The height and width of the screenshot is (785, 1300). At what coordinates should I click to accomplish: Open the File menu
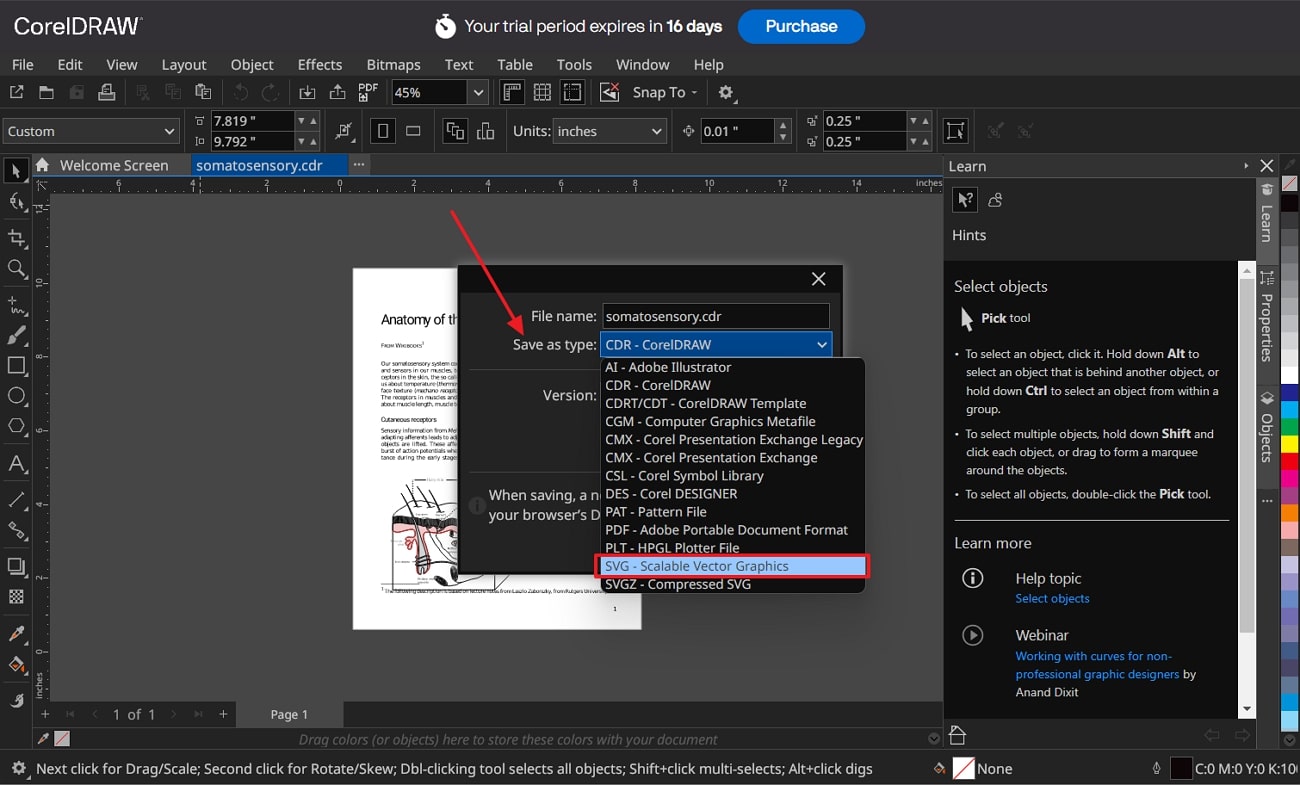tap(22, 64)
